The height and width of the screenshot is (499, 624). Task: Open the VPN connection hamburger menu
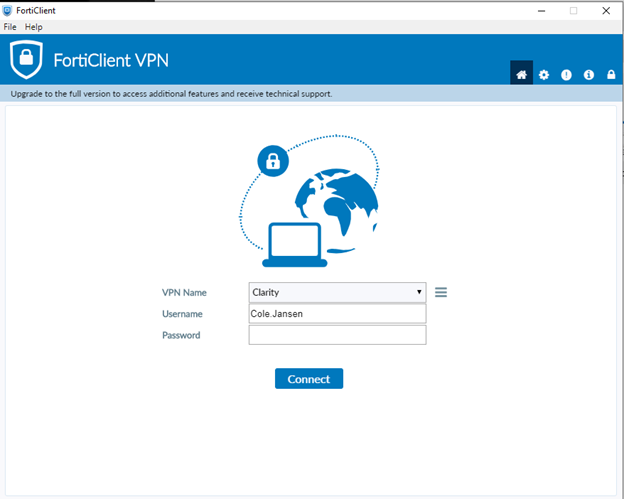click(441, 292)
